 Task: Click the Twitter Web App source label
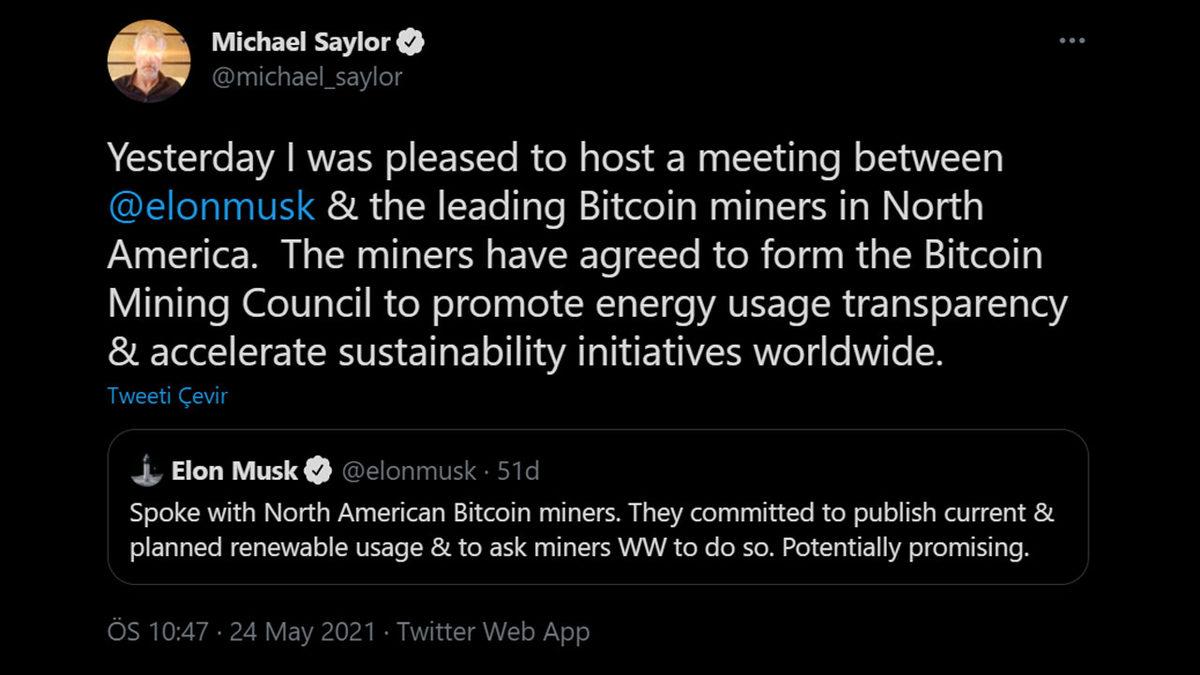coord(494,631)
